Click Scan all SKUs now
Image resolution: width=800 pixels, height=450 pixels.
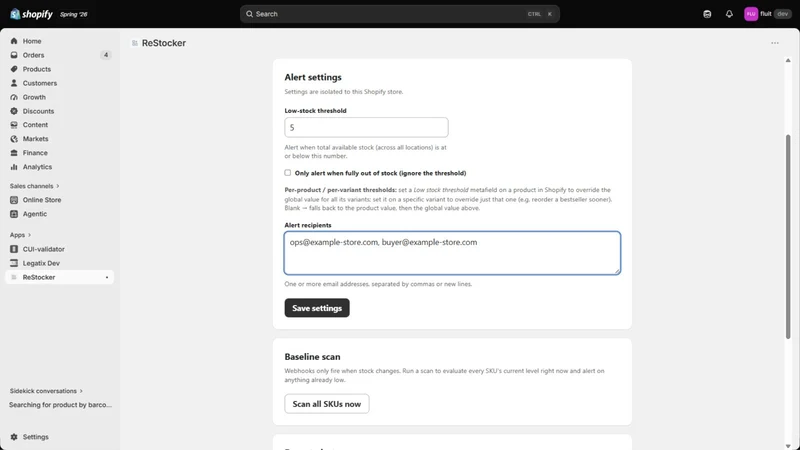[327, 404]
